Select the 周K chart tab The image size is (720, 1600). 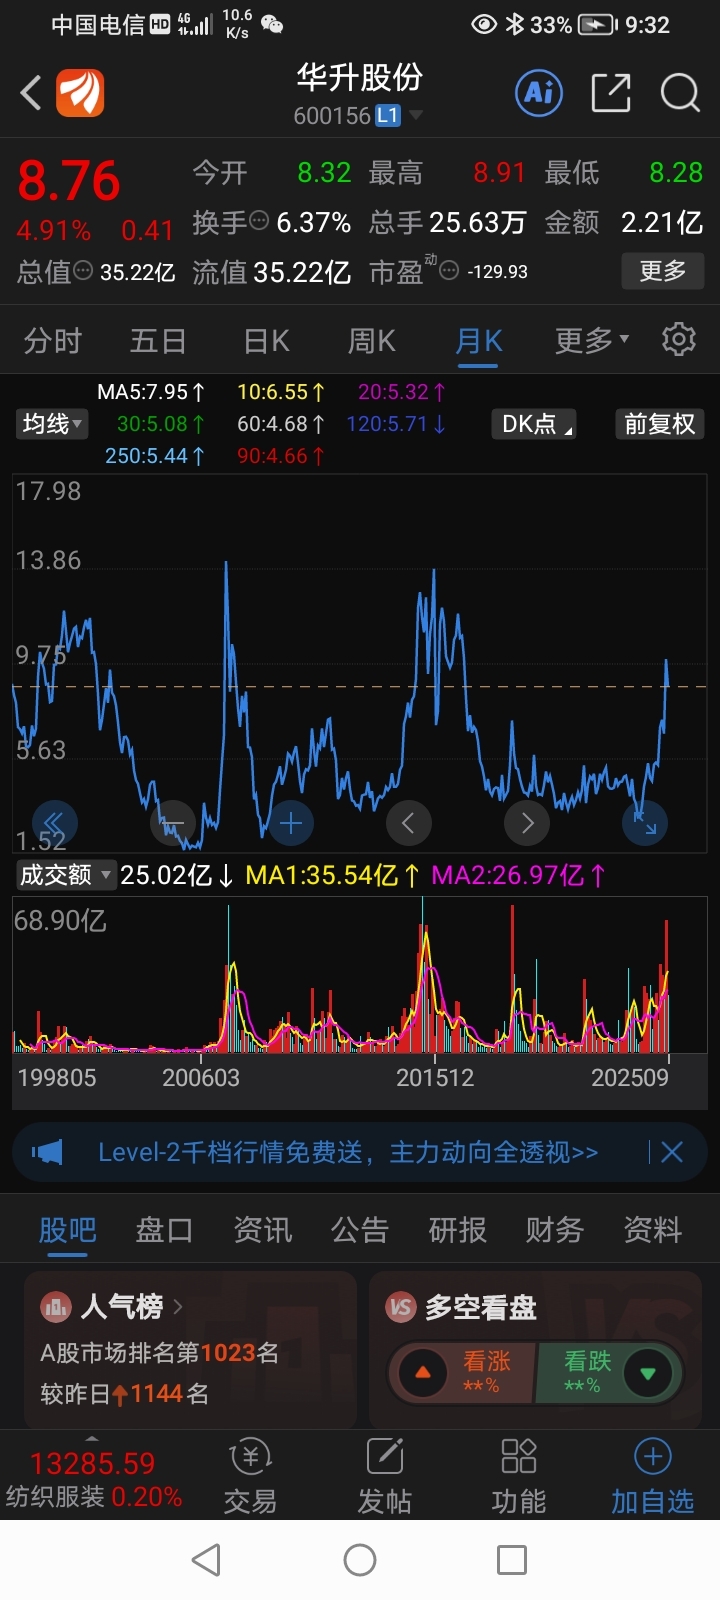pyautogui.click(x=372, y=341)
